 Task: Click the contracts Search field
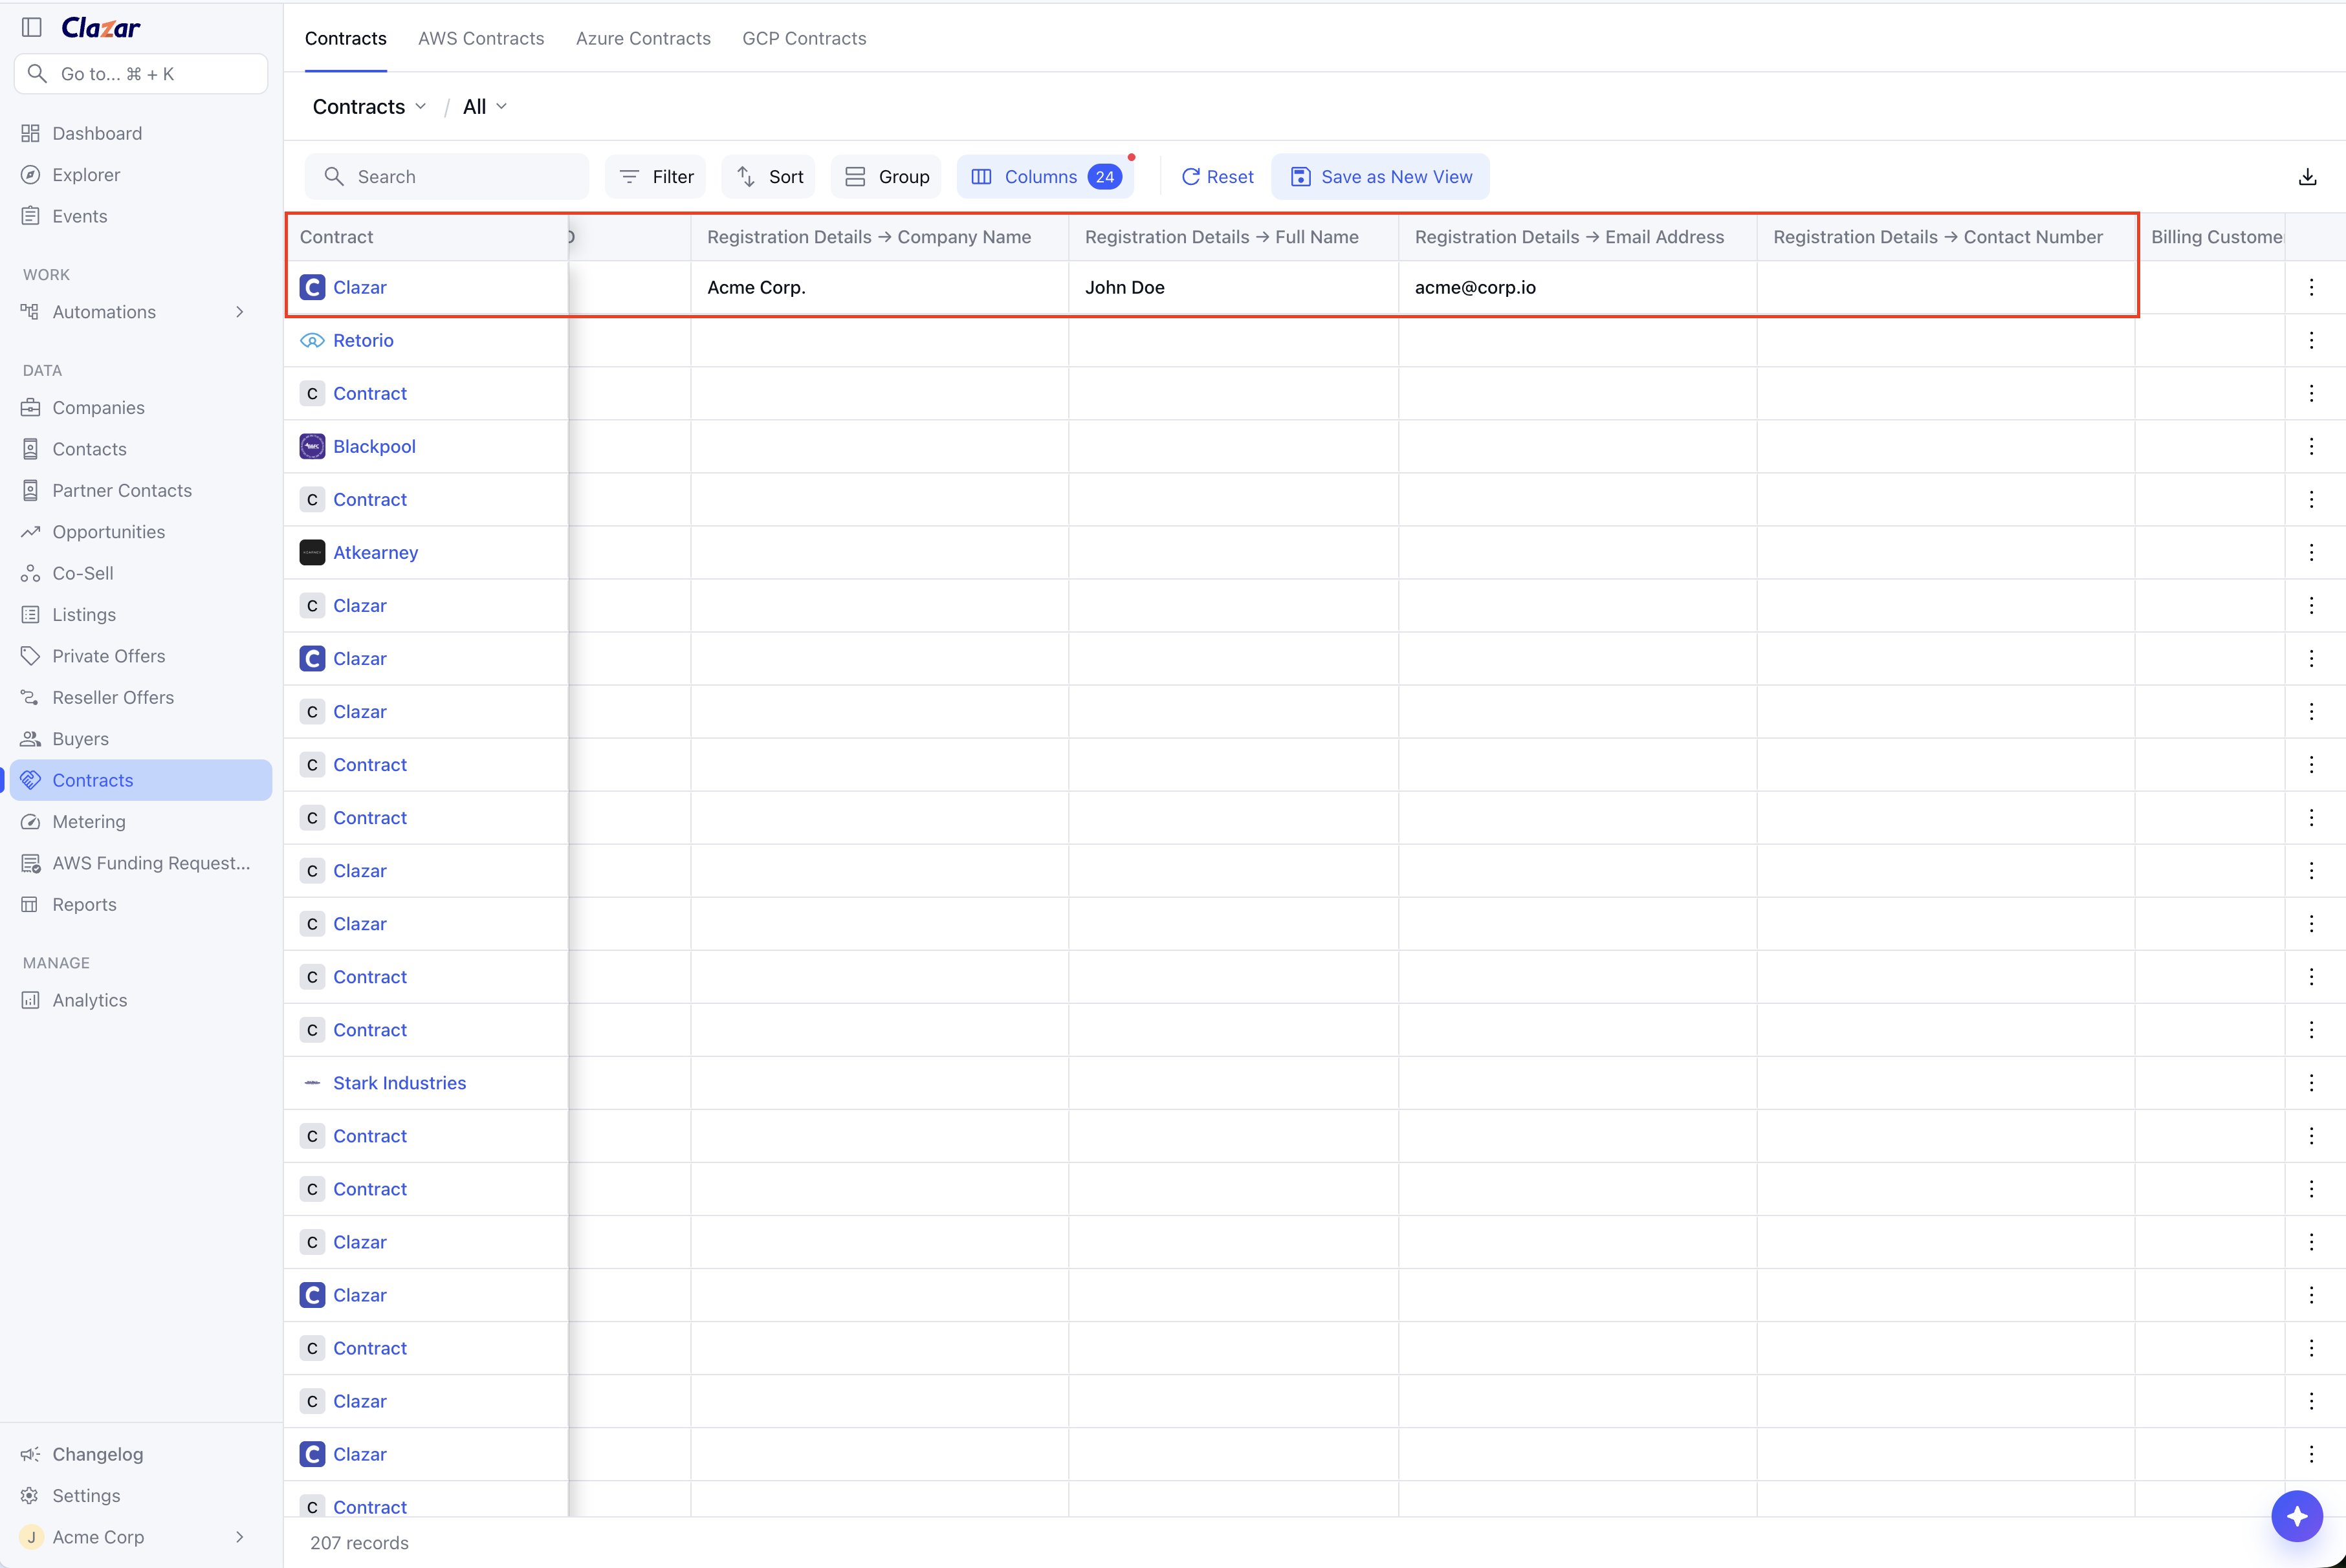coord(447,177)
